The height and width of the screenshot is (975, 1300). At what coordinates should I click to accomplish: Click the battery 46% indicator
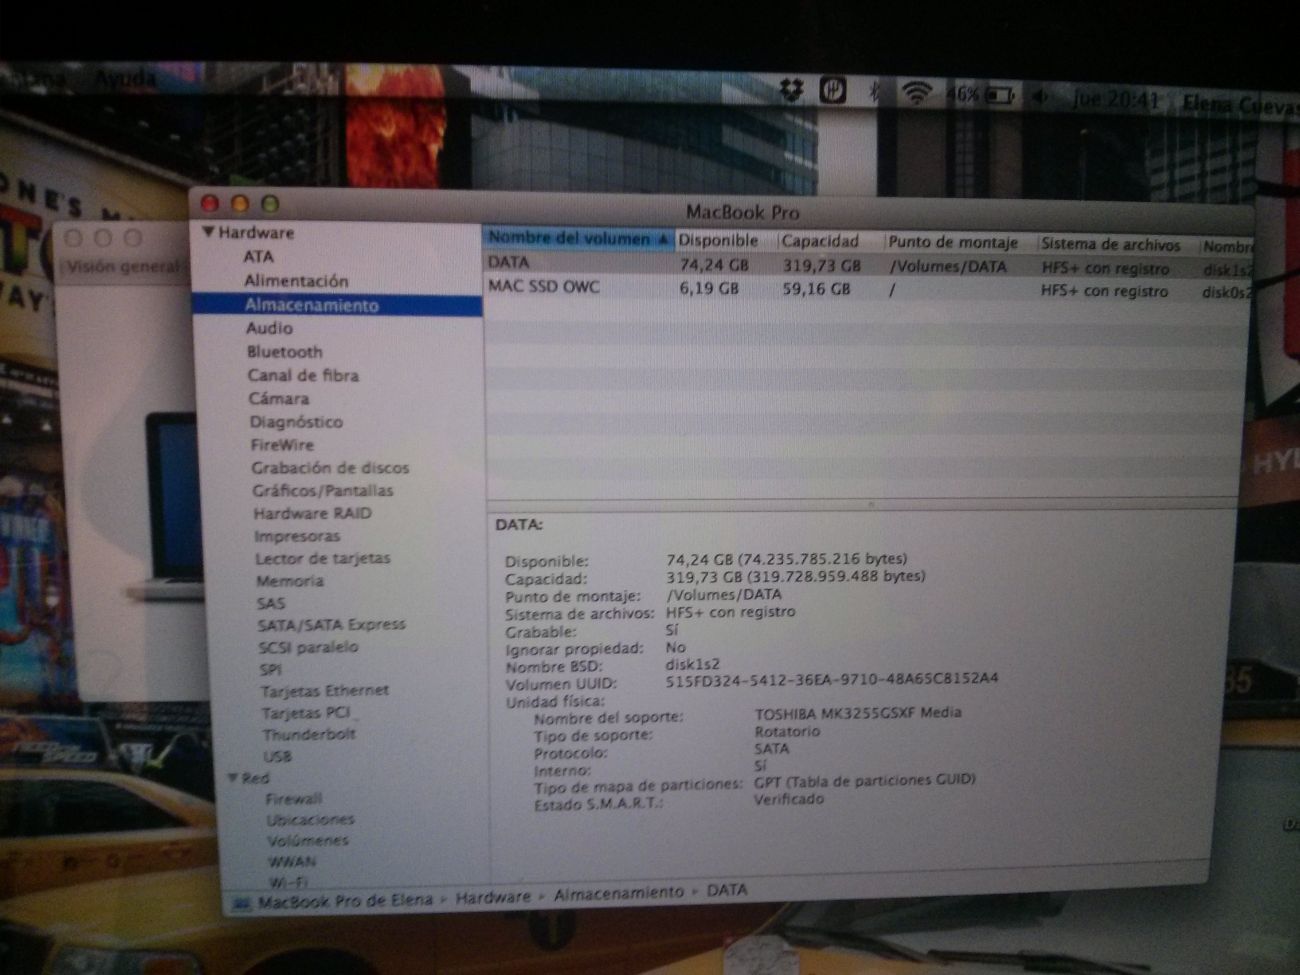(x=980, y=95)
